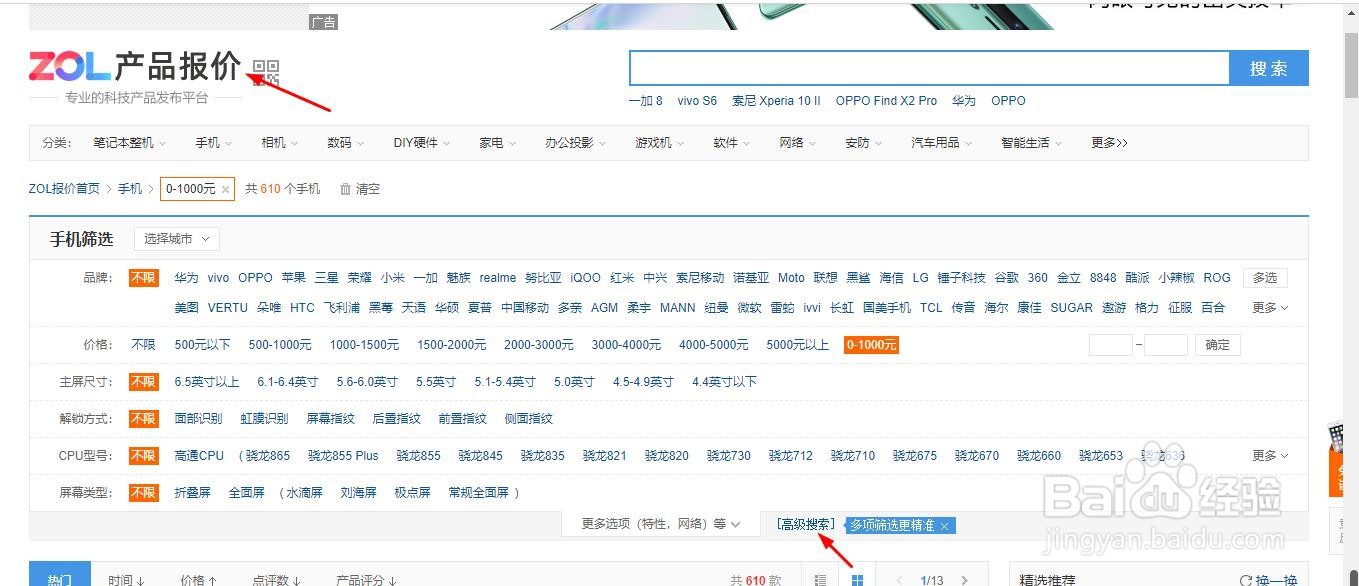This screenshot has width=1359, height=586.
Task: Switch to list view layout at the bottom
Action: coord(820,579)
